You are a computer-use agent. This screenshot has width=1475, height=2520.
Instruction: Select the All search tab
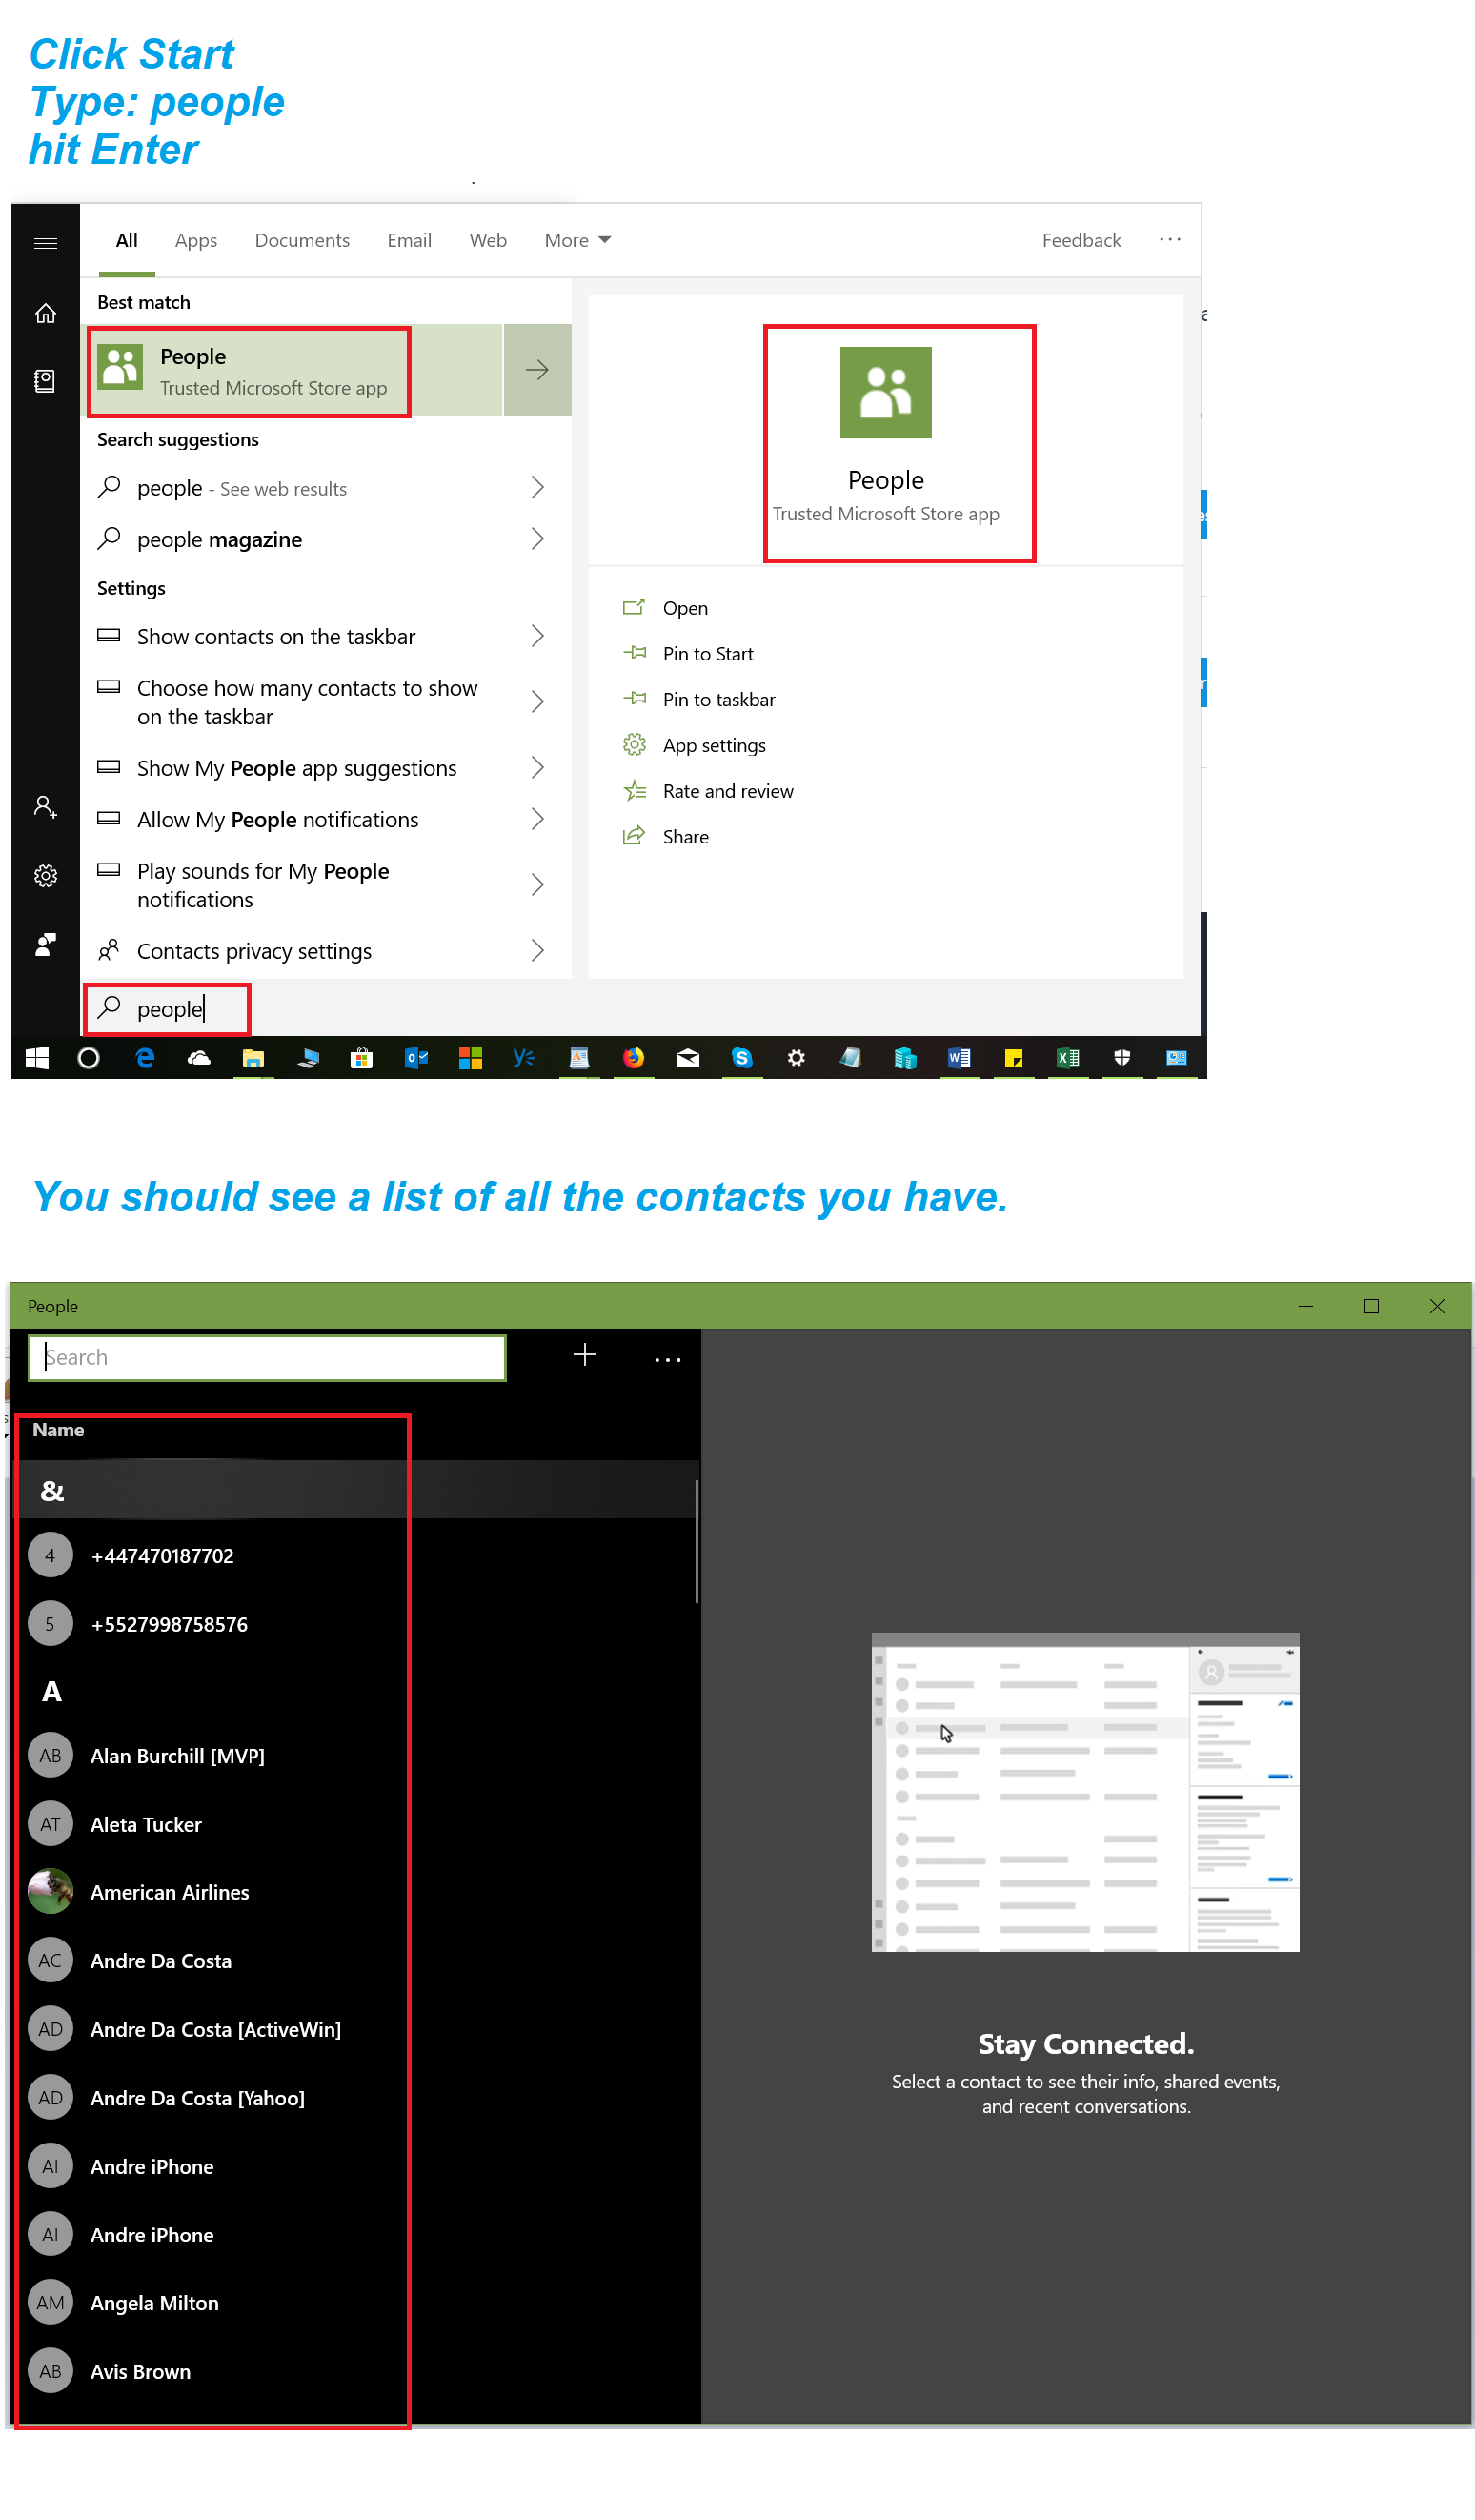tap(127, 240)
